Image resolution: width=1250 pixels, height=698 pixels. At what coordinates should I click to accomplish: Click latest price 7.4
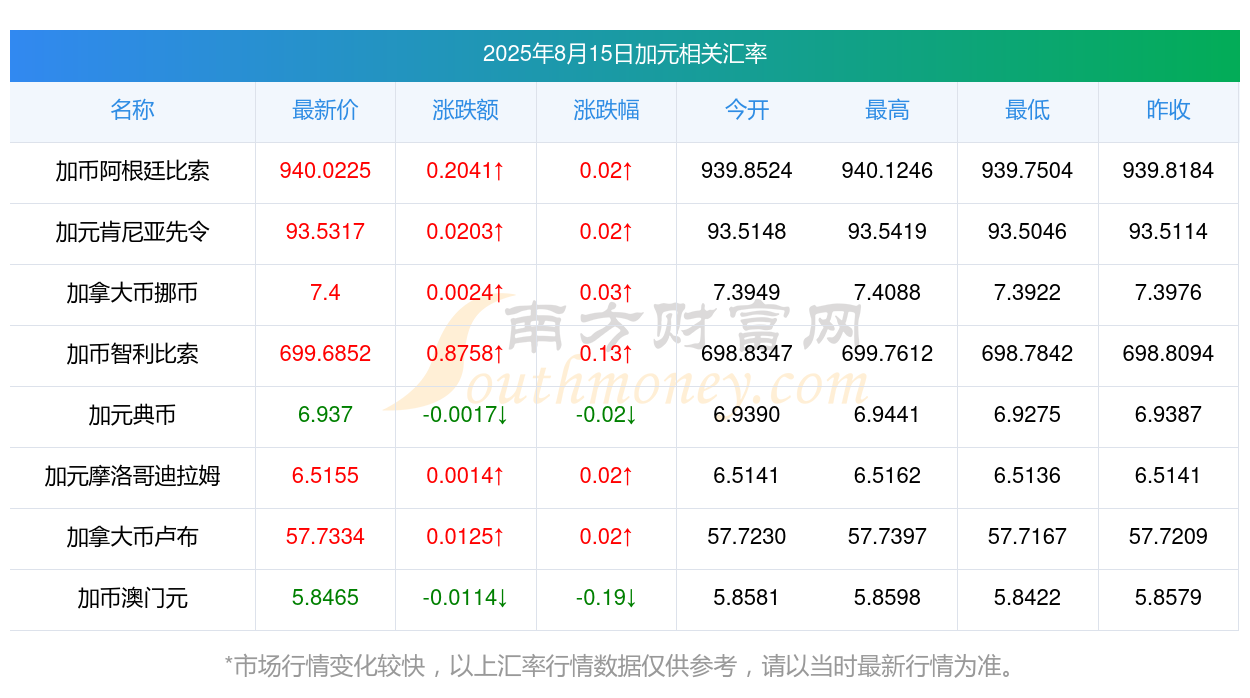[325, 293]
